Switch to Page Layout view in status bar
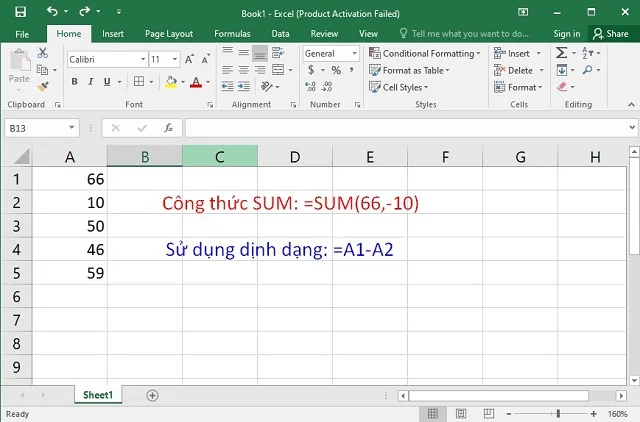The width and height of the screenshot is (640, 422). click(x=461, y=414)
